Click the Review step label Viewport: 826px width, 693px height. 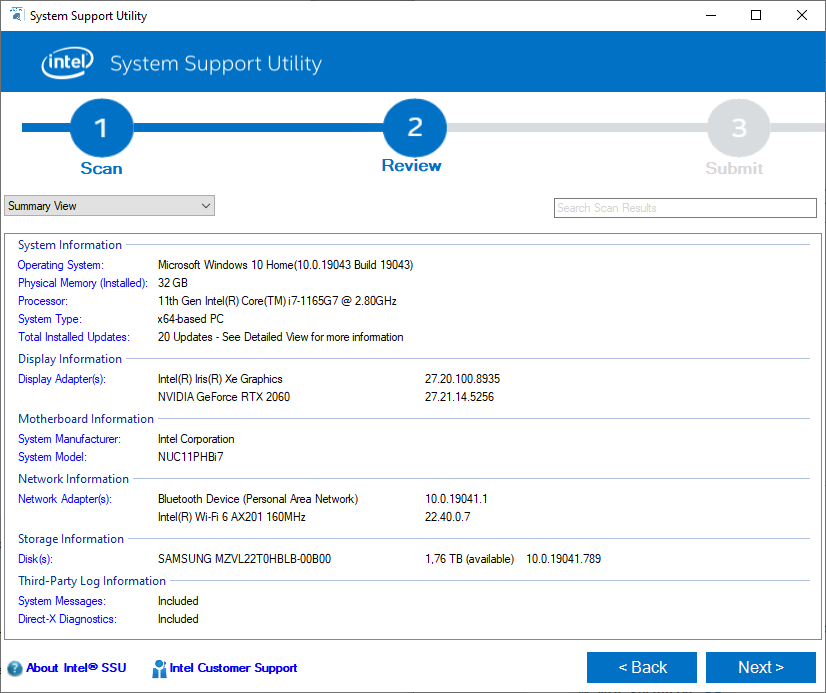pos(411,165)
